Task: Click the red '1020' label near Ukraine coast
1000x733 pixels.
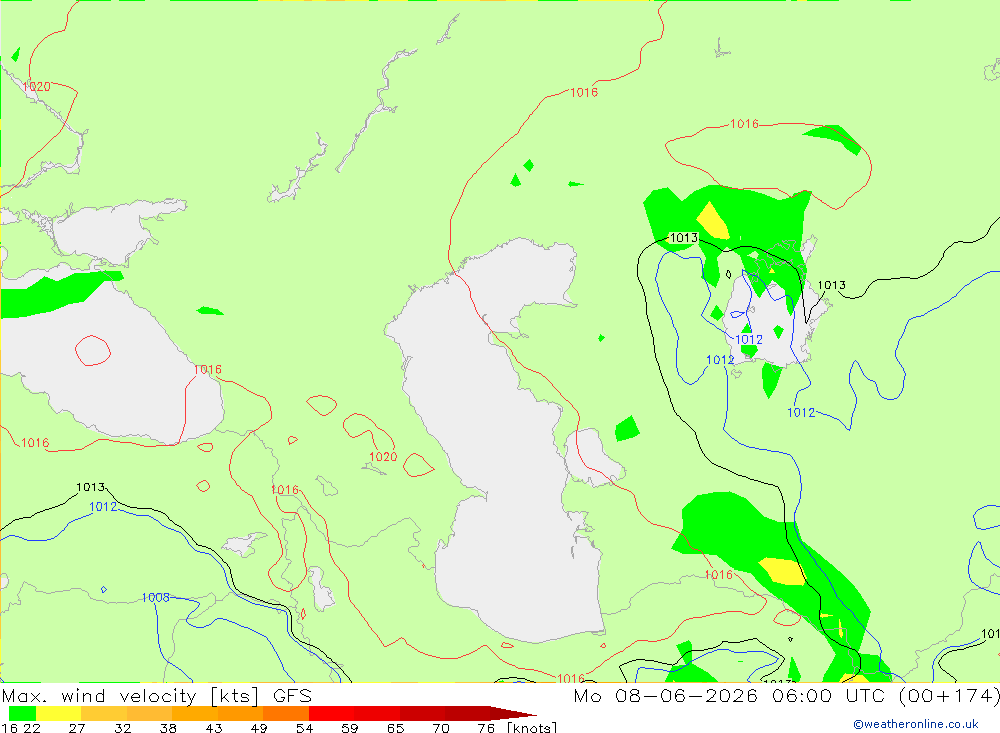Action: pyautogui.click(x=36, y=87)
